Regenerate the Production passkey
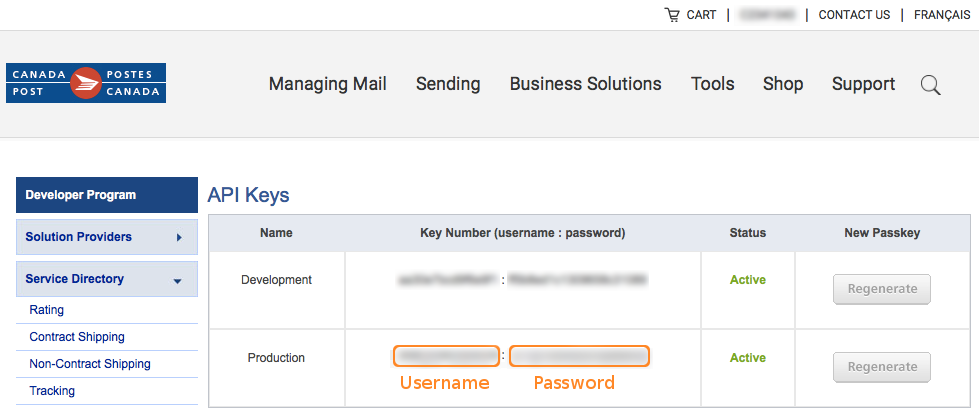This screenshot has width=979, height=412. 882,367
